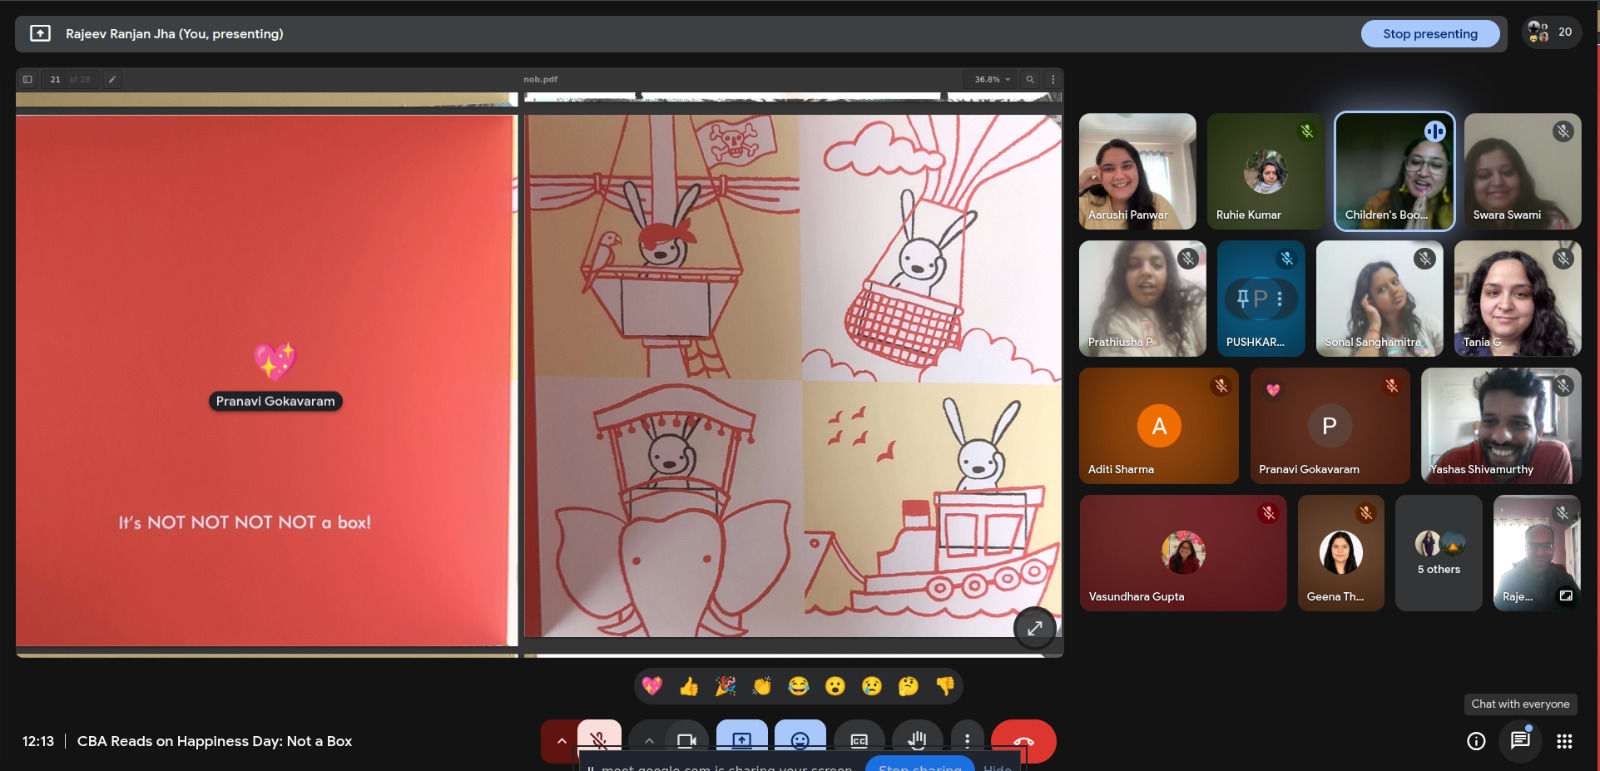This screenshot has height=771, width=1600.
Task: Select Yashas Shivamurthy's video tile
Action: click(x=1501, y=426)
